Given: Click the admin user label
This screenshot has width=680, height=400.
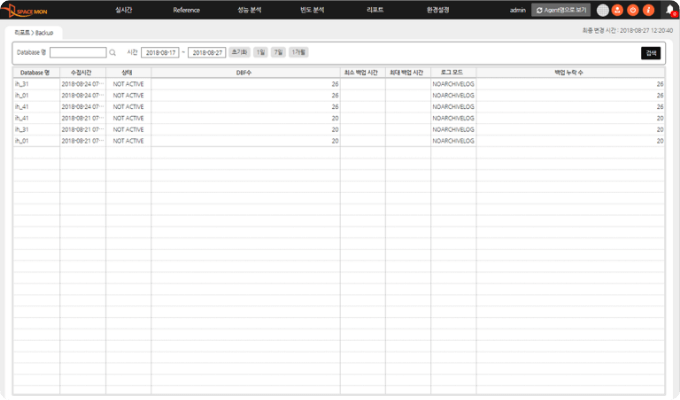Looking at the screenshot, I should [518, 10].
